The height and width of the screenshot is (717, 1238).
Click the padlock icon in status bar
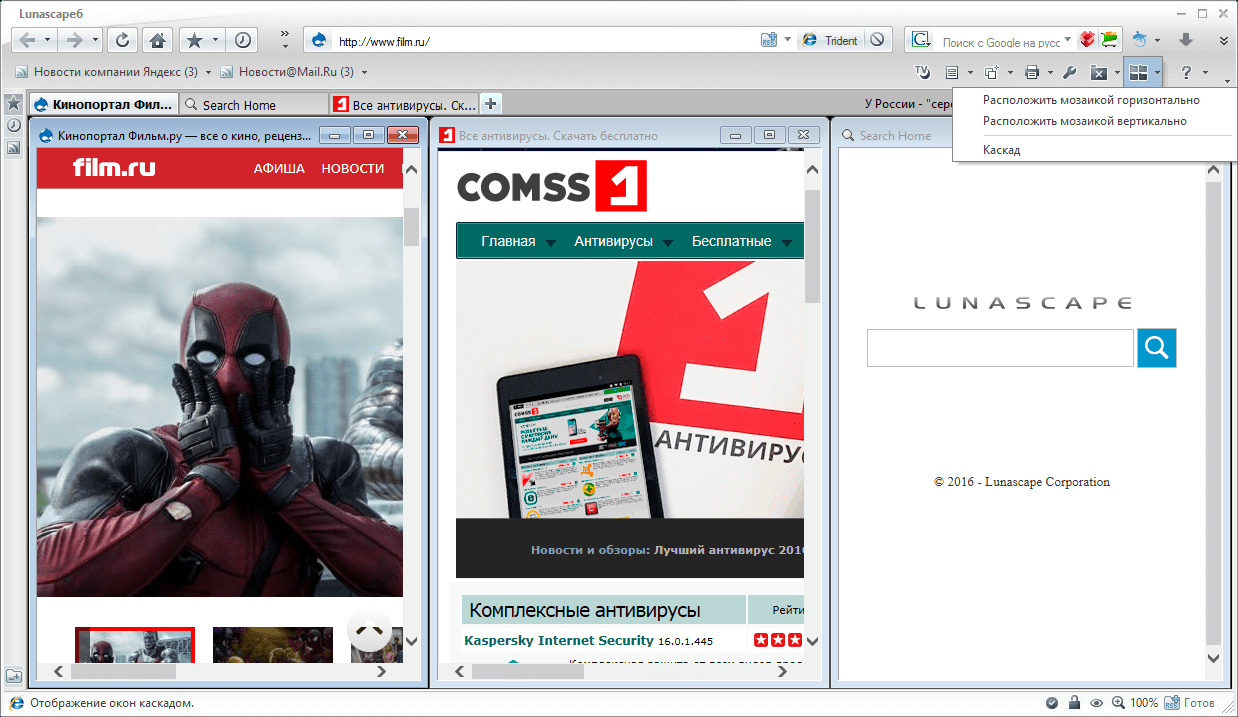click(1074, 703)
